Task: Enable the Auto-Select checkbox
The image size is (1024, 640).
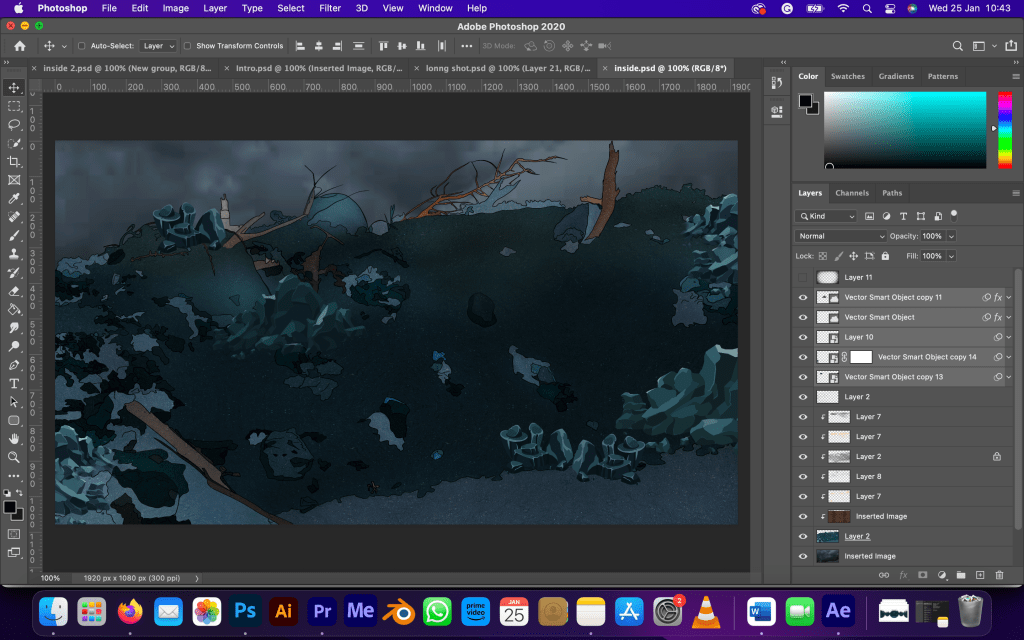Action: point(82,46)
